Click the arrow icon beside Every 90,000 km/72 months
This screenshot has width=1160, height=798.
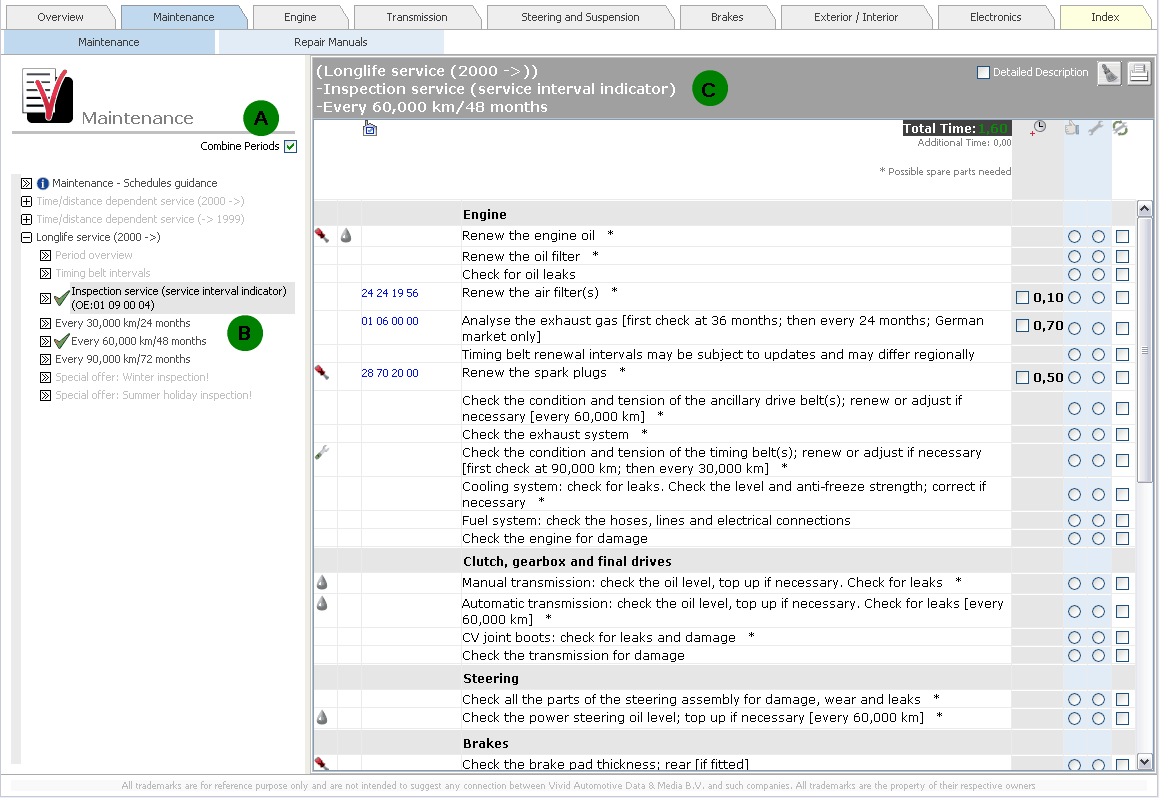(45, 359)
